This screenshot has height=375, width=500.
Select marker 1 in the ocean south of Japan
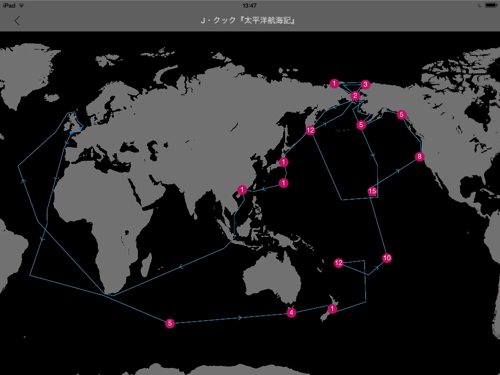tap(283, 183)
